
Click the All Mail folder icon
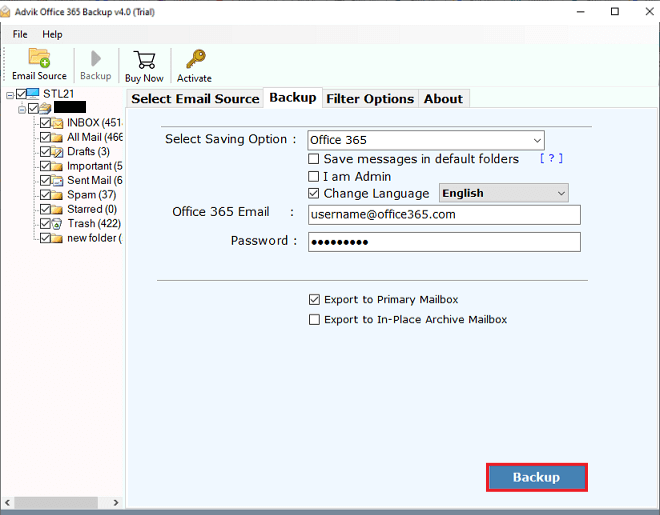click(57, 137)
